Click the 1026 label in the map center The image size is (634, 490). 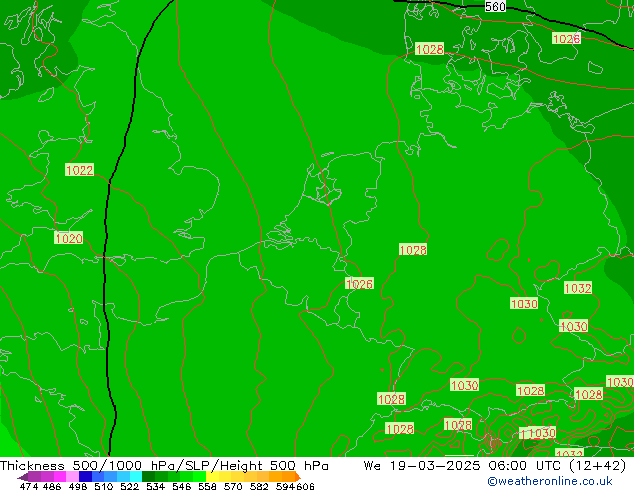(x=359, y=284)
